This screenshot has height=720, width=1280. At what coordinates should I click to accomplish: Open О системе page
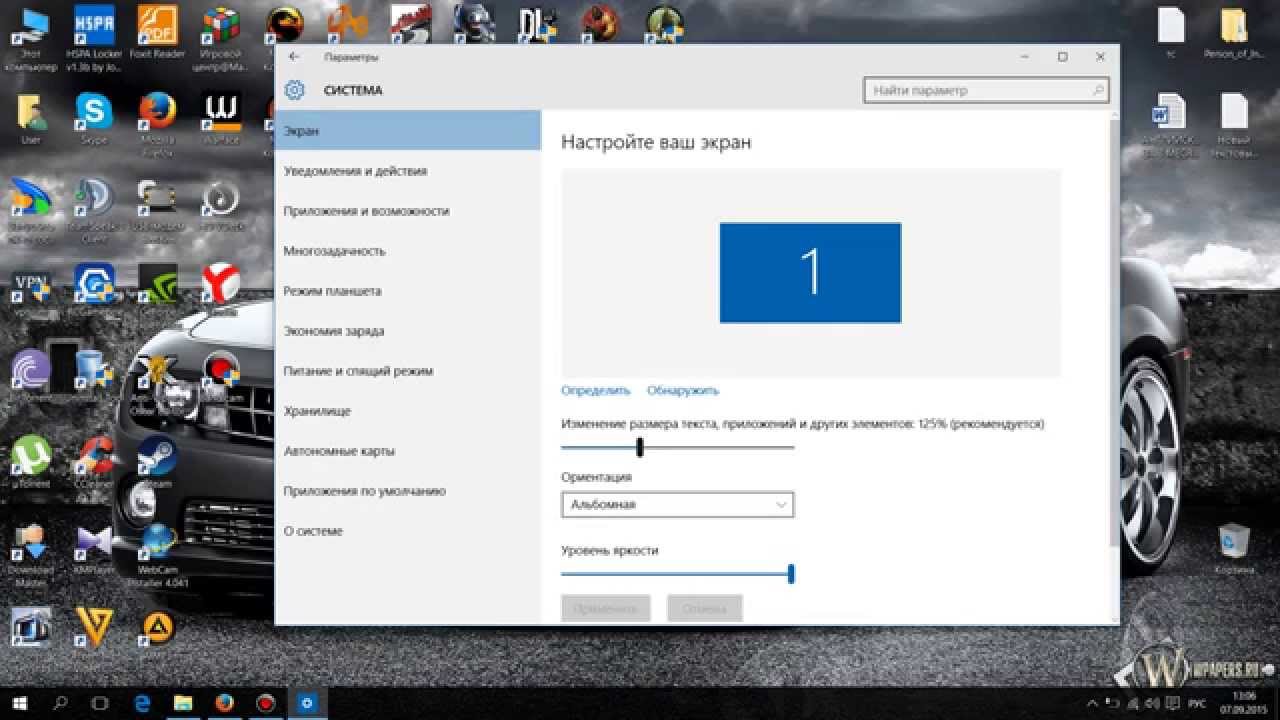coord(408,531)
